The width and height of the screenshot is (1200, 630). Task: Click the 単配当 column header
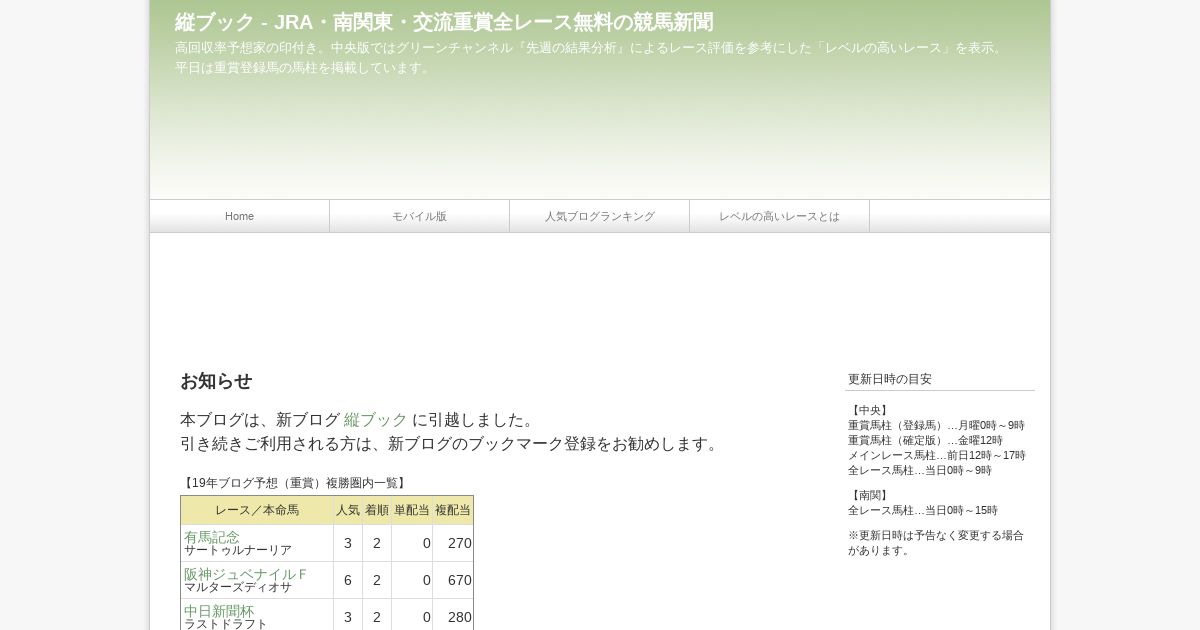412,510
